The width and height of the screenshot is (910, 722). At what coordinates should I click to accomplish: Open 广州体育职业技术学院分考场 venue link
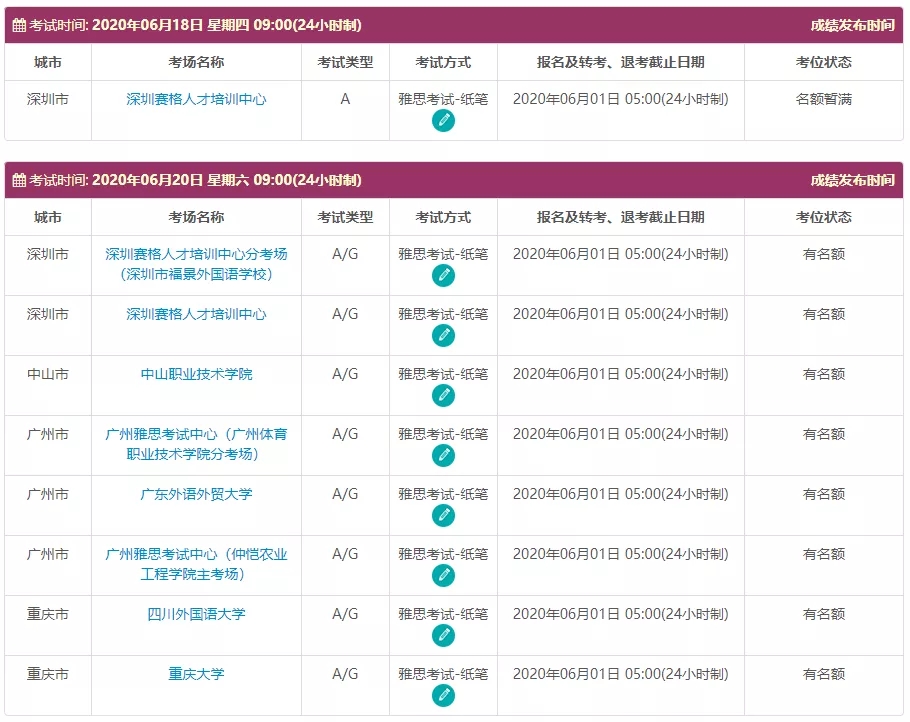[196, 444]
